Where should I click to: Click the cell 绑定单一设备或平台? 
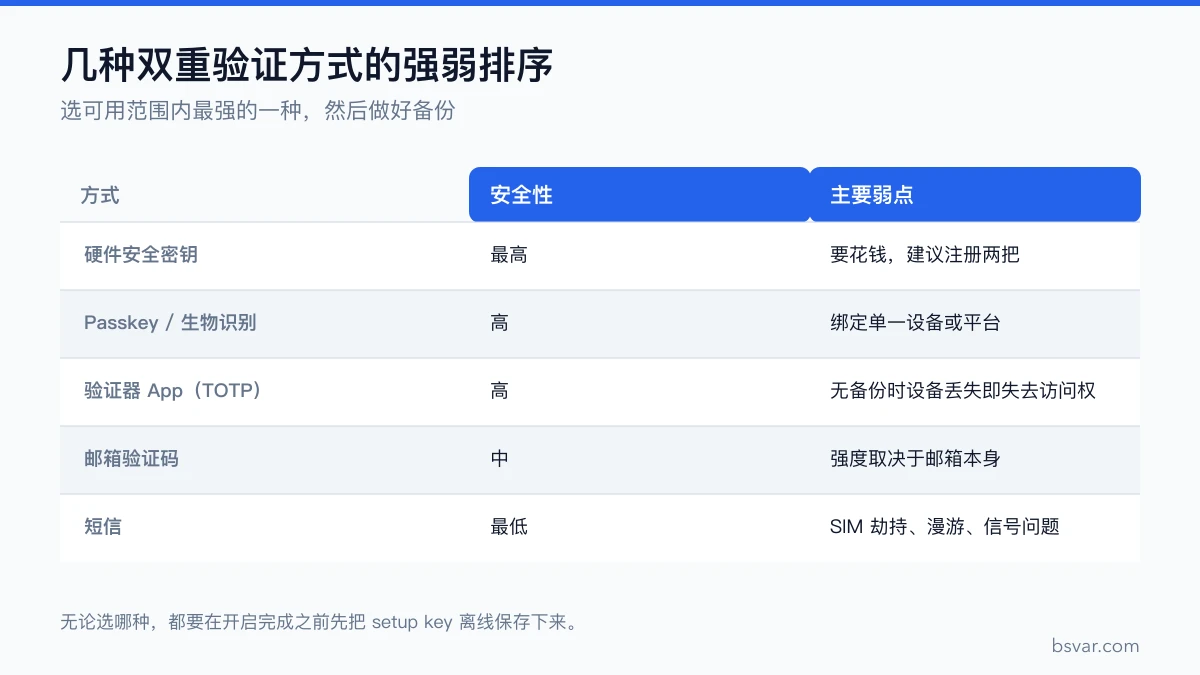pyautogui.click(x=915, y=323)
